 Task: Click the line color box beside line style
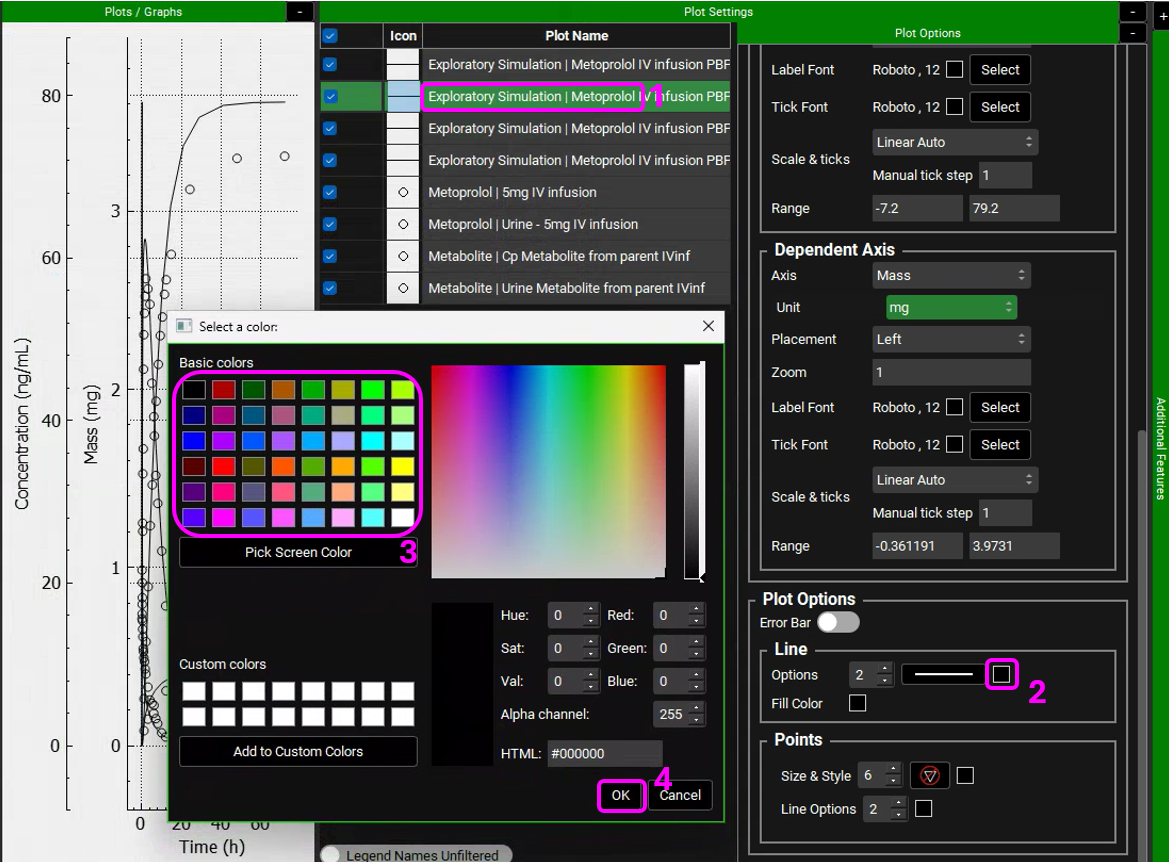1001,675
